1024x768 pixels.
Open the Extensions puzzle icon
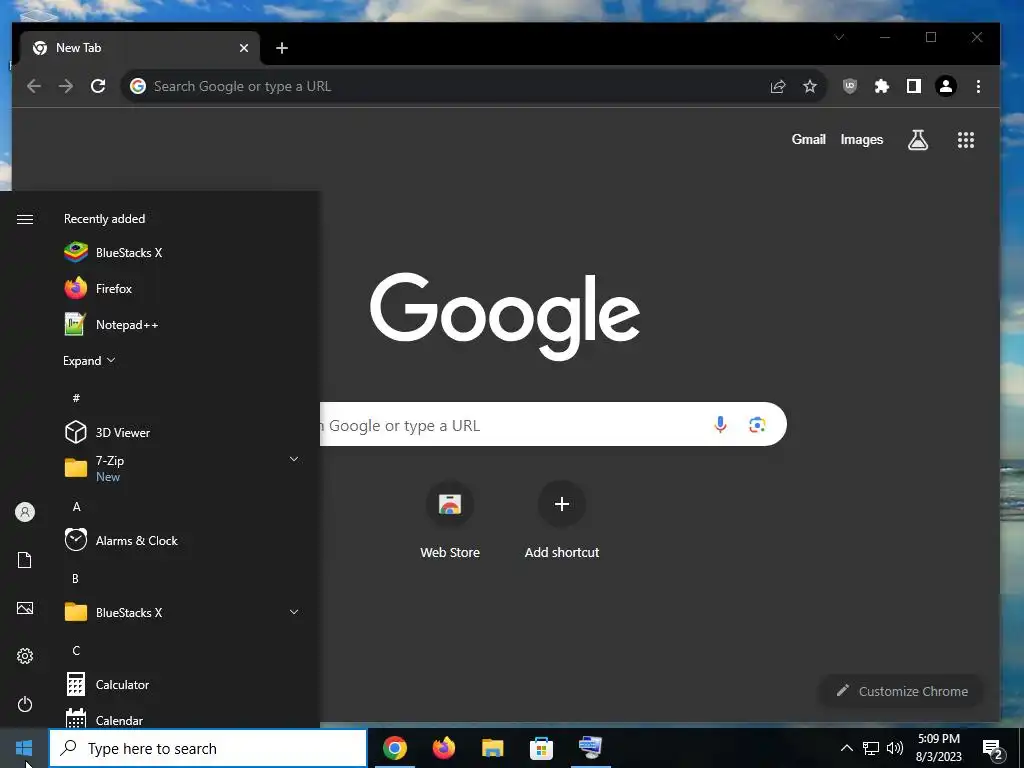pos(882,86)
